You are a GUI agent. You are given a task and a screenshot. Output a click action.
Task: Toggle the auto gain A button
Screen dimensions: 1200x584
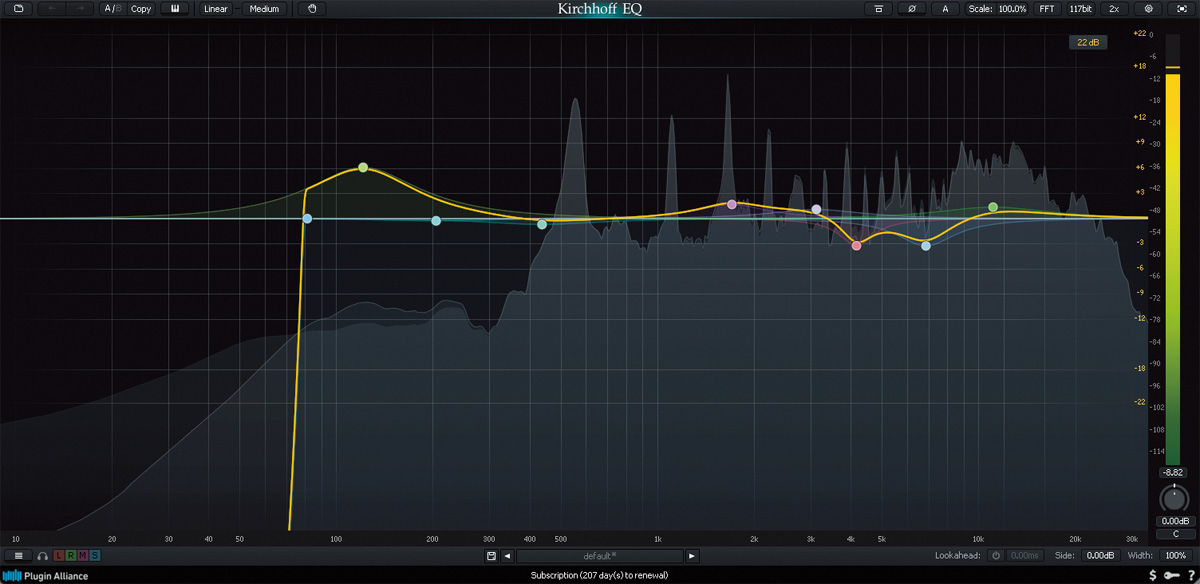point(945,9)
